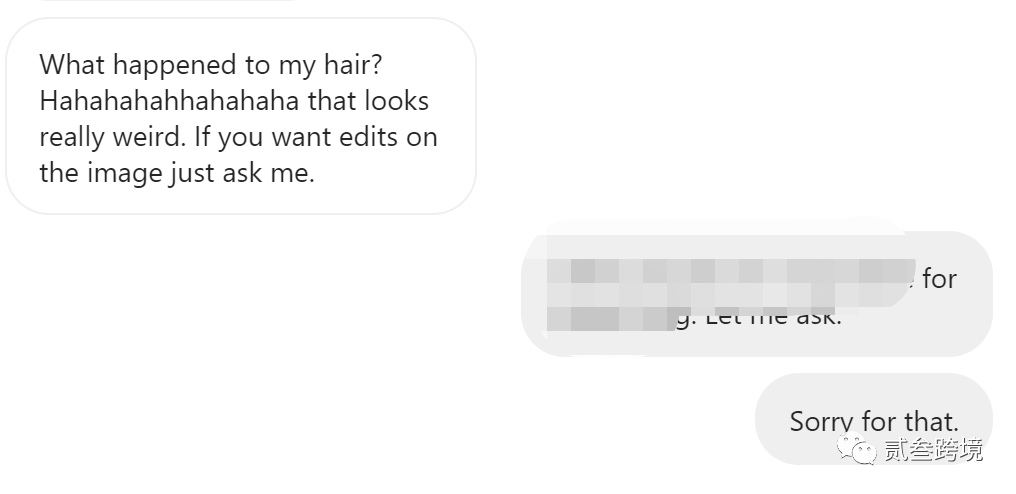This screenshot has width=1016, height=494.
Task: Select the received message about hair
Action: tap(241, 116)
